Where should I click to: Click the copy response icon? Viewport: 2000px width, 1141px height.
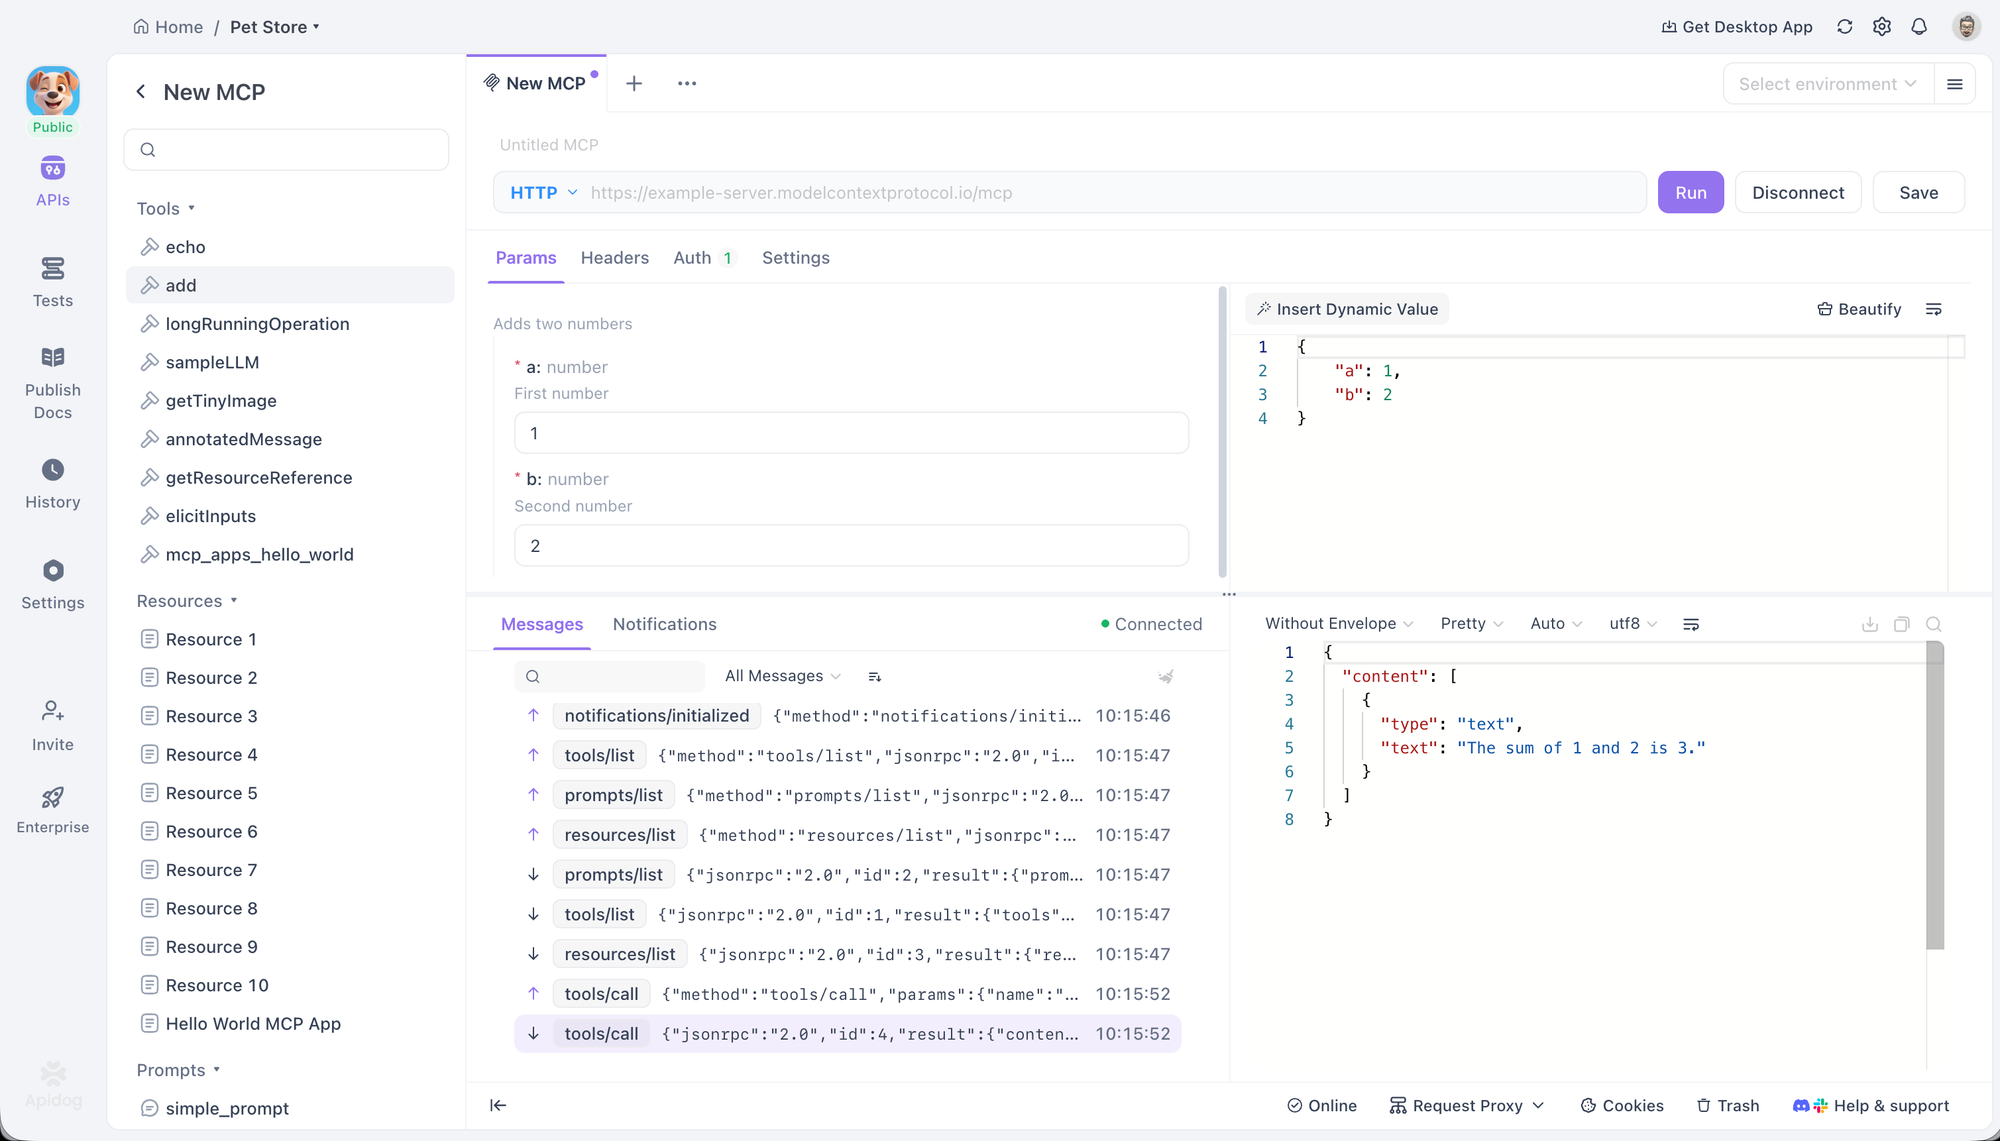pos(1901,623)
